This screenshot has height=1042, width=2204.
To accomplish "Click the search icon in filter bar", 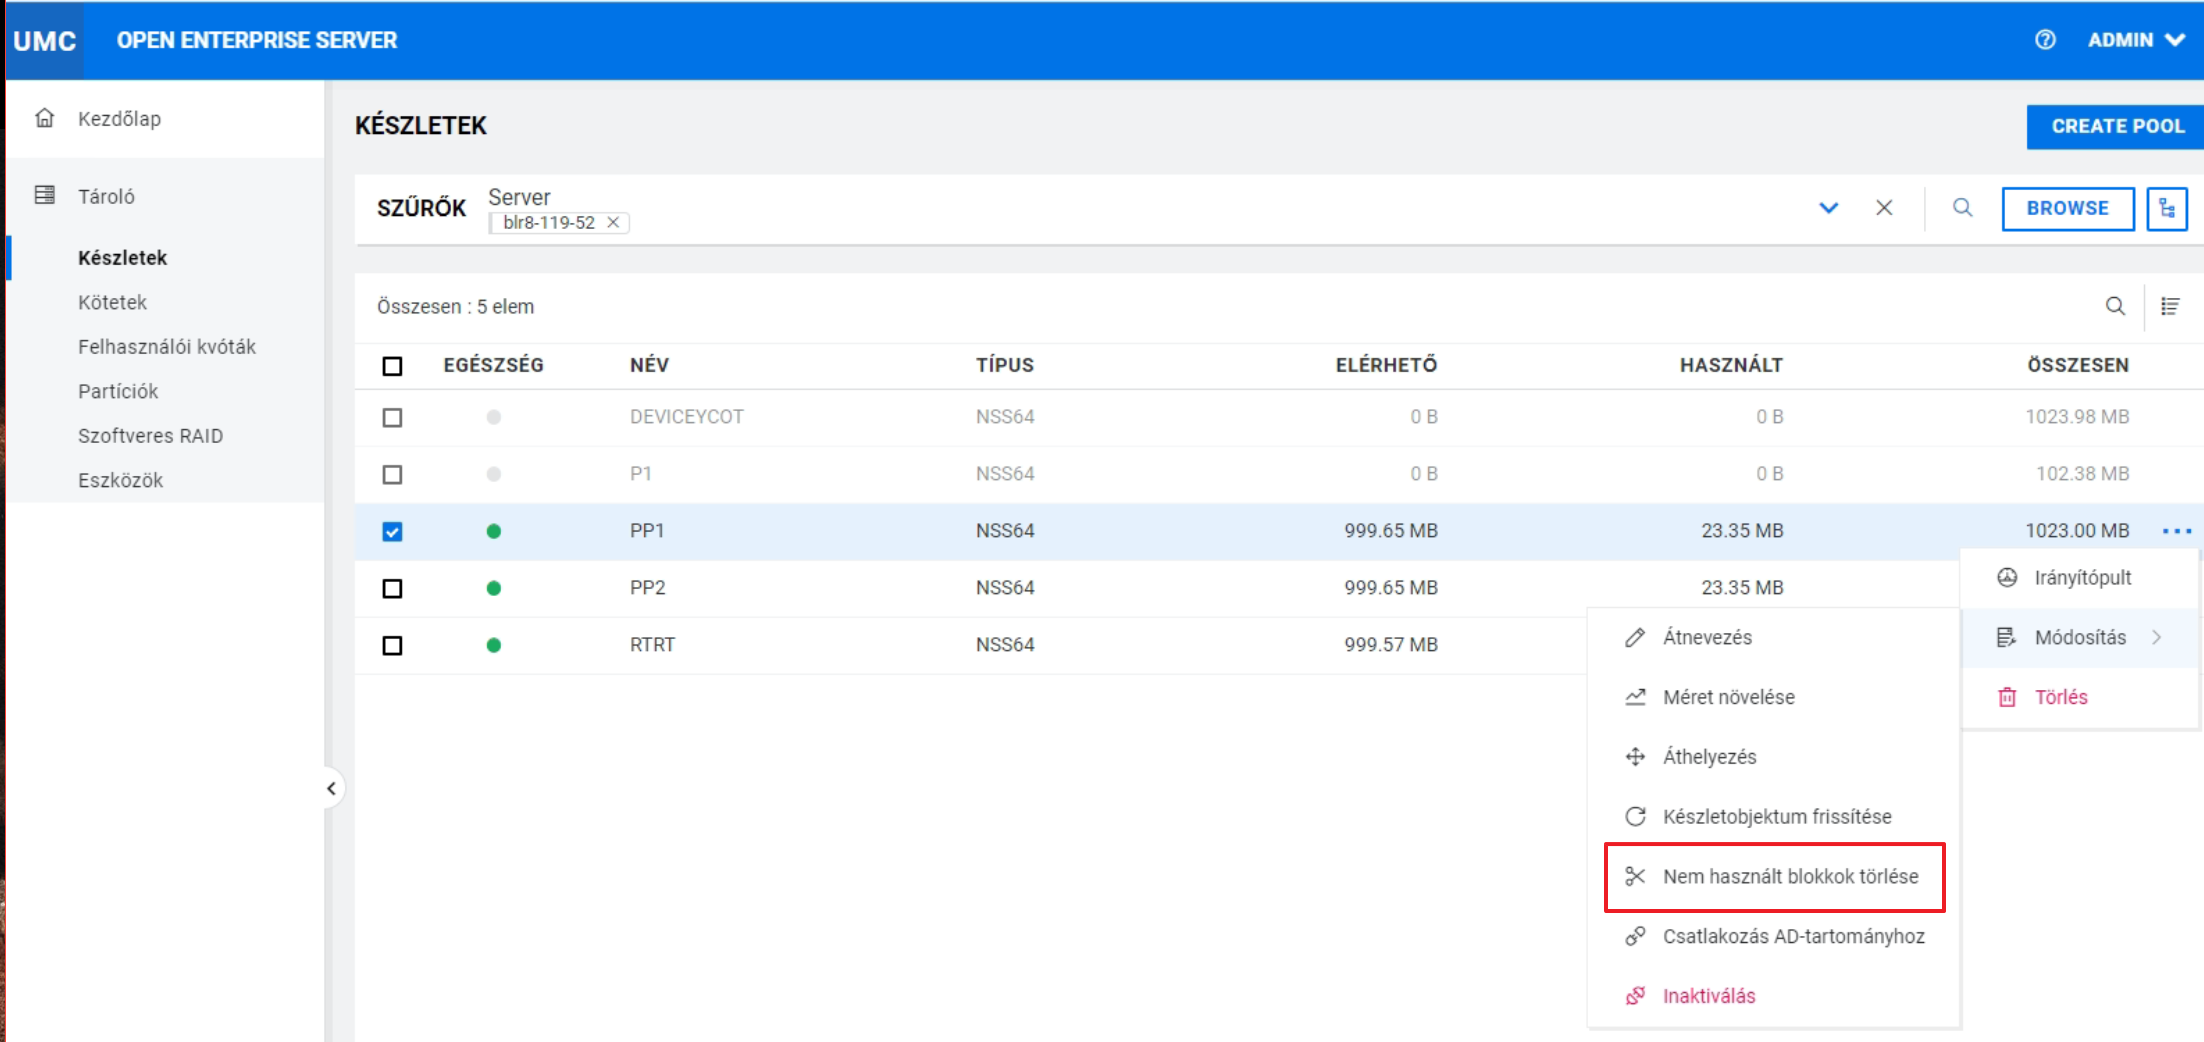I will click(1962, 208).
